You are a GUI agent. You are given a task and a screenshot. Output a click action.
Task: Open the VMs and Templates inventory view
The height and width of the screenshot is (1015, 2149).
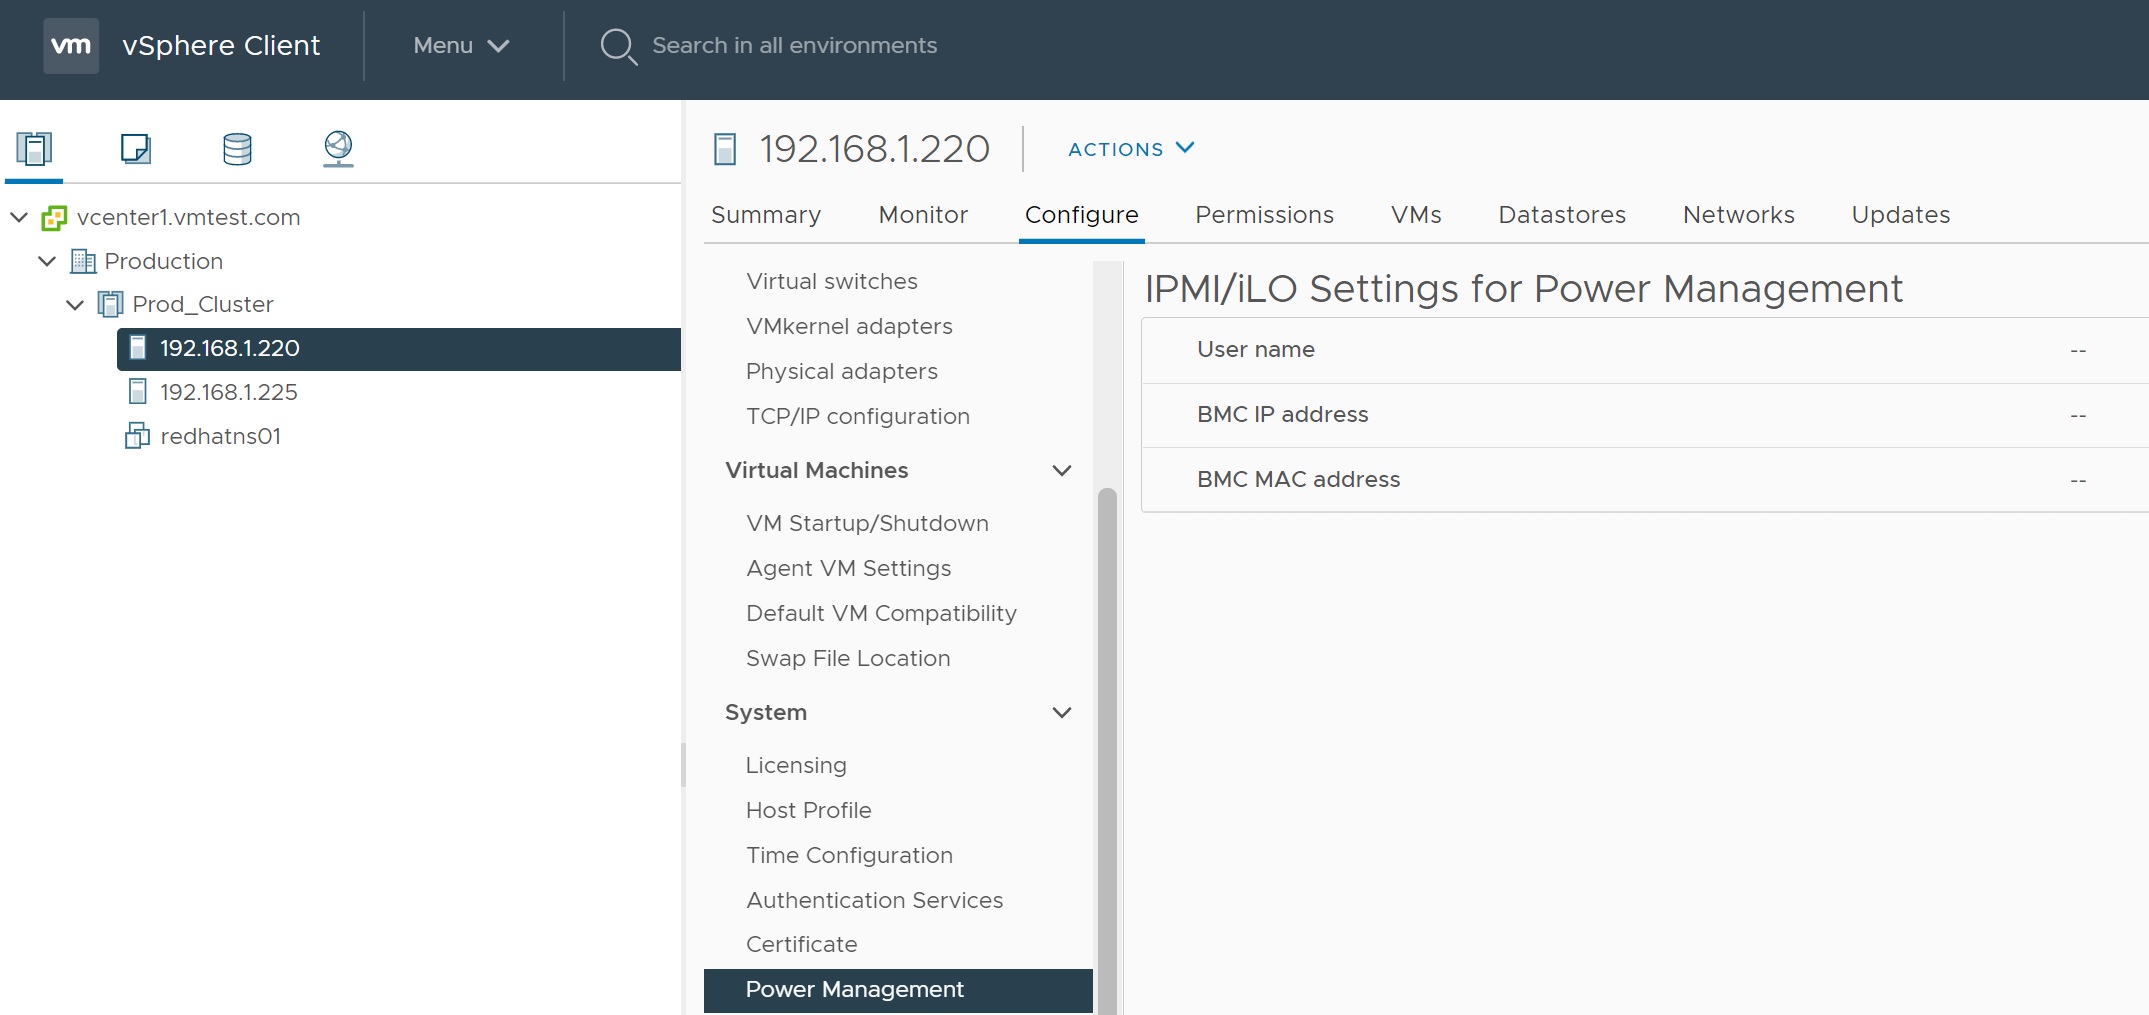[136, 149]
